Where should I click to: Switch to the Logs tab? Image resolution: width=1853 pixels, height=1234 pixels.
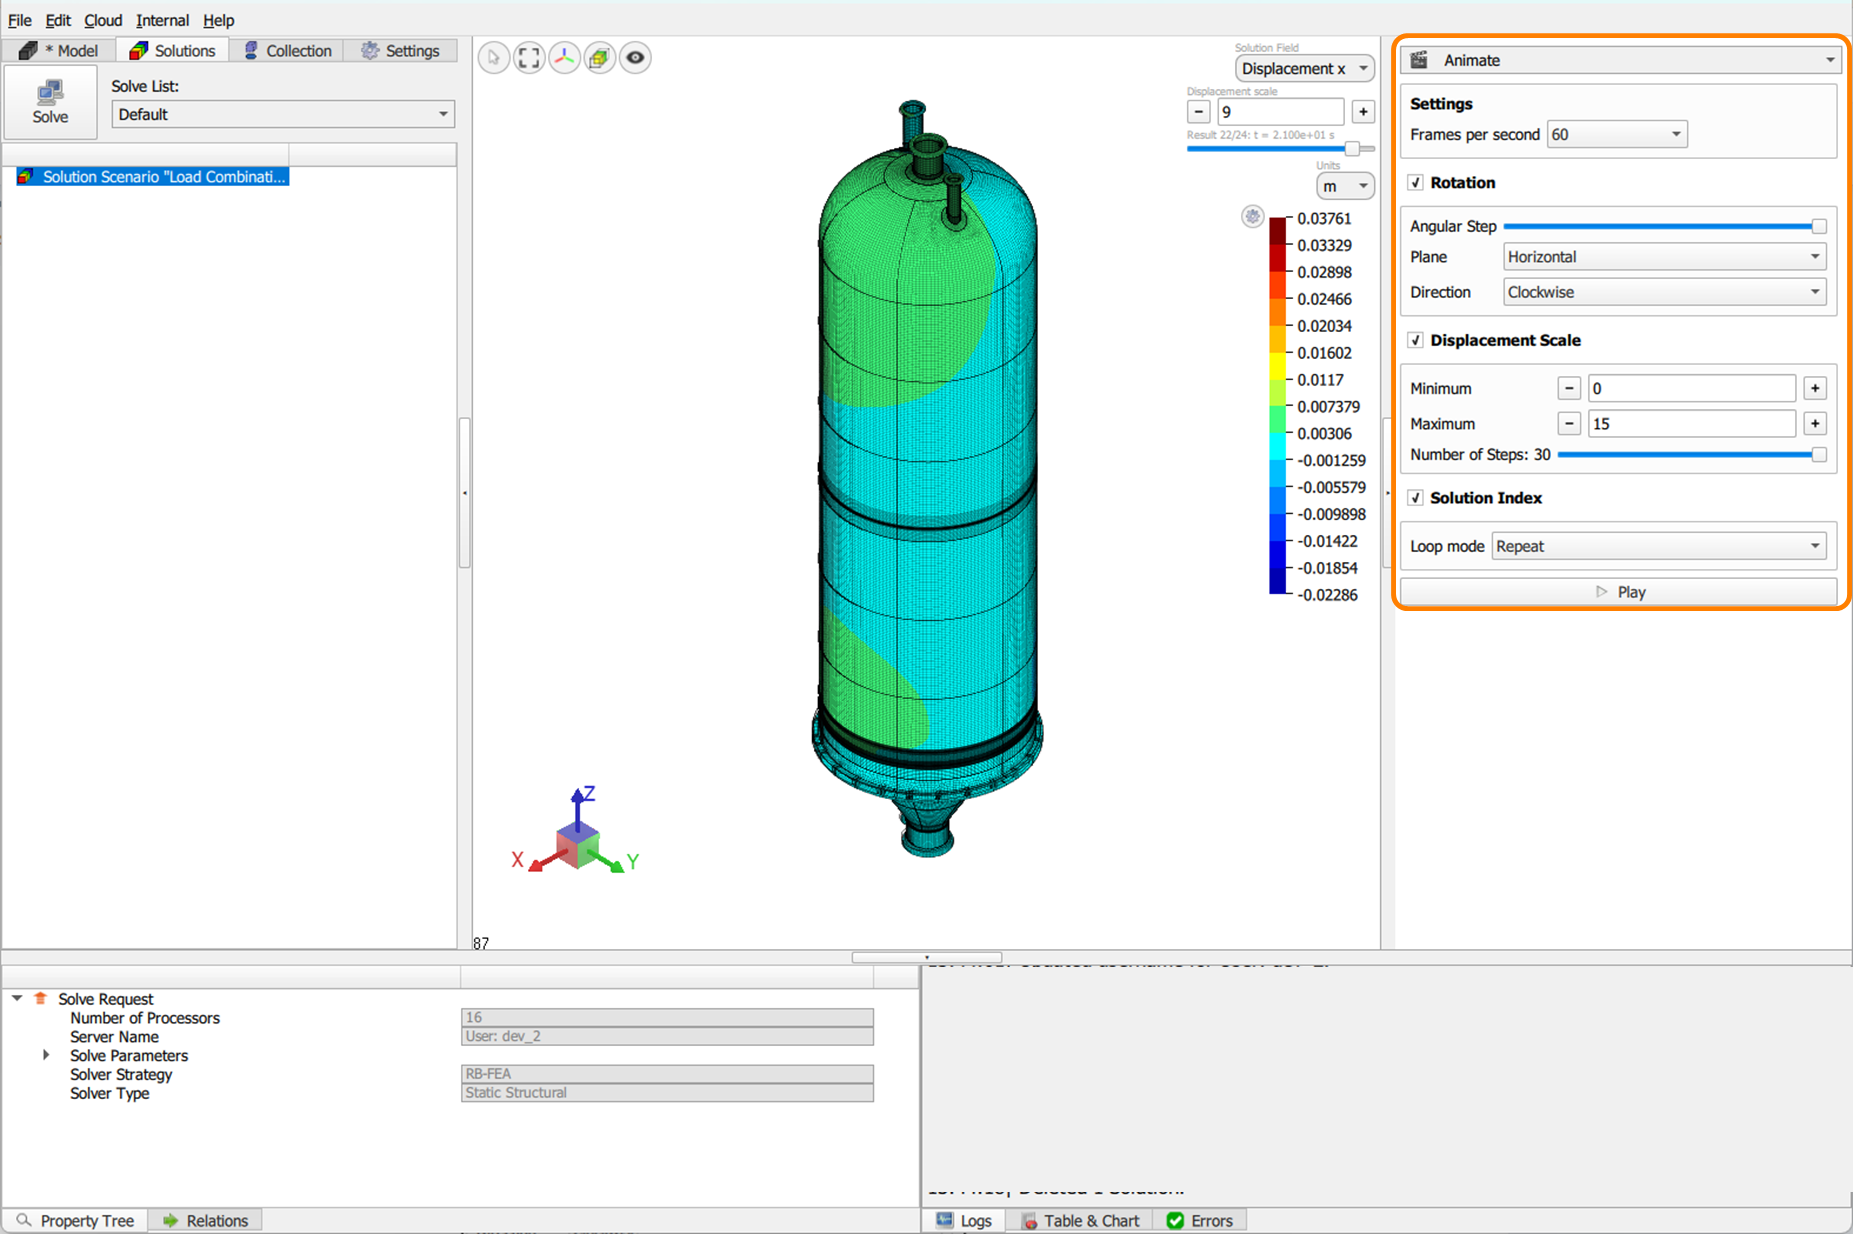click(x=964, y=1220)
